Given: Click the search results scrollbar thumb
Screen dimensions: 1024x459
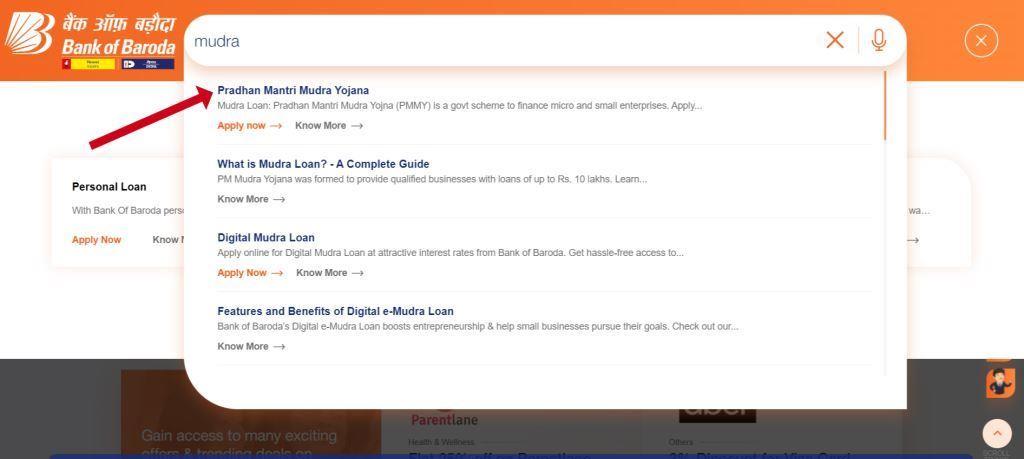Looking at the screenshot, I should (x=885, y=105).
